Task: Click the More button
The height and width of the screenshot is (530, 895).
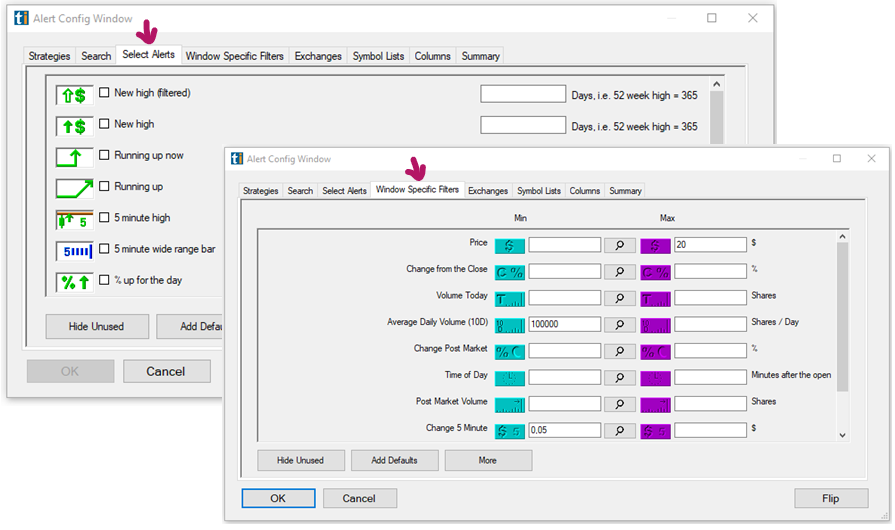Action: [488, 461]
